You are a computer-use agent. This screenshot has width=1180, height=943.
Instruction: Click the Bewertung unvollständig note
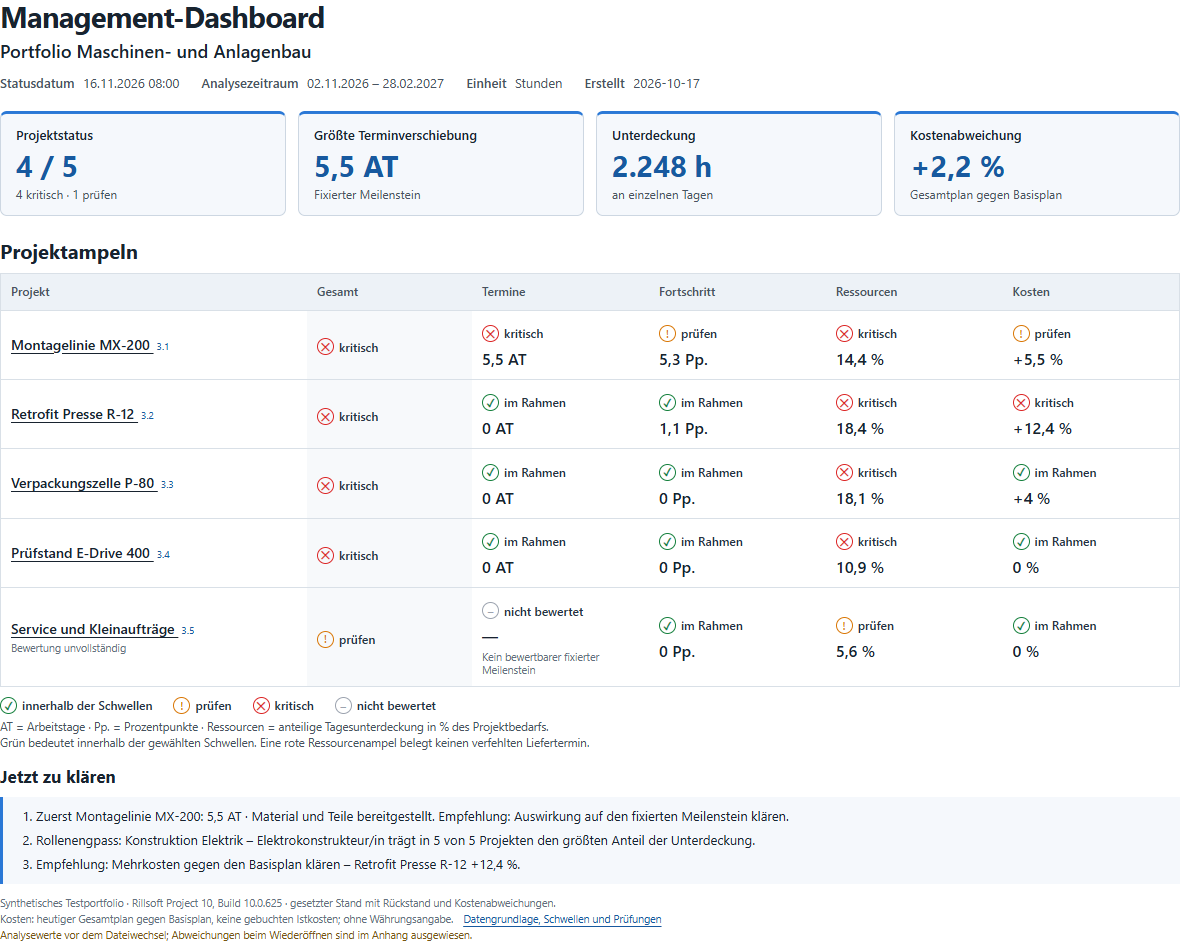click(68, 648)
